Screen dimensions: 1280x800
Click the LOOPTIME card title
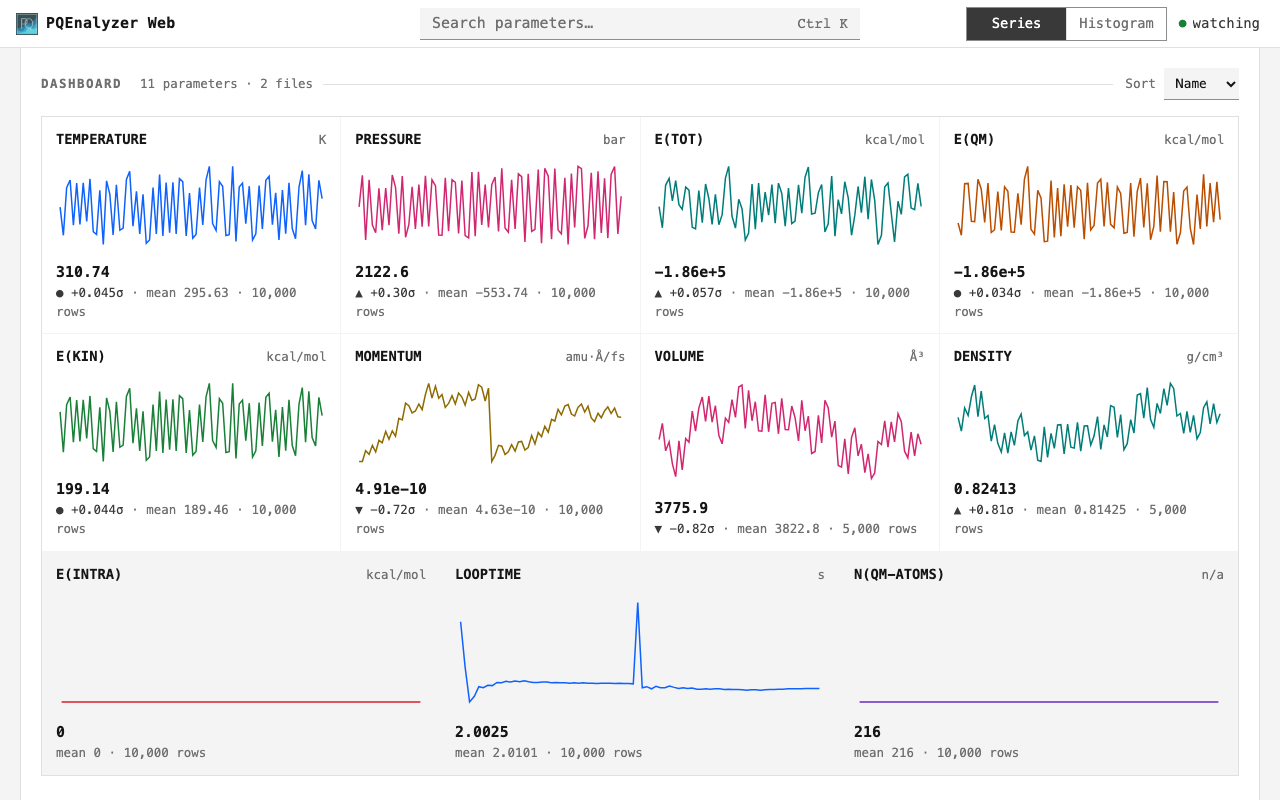(488, 575)
